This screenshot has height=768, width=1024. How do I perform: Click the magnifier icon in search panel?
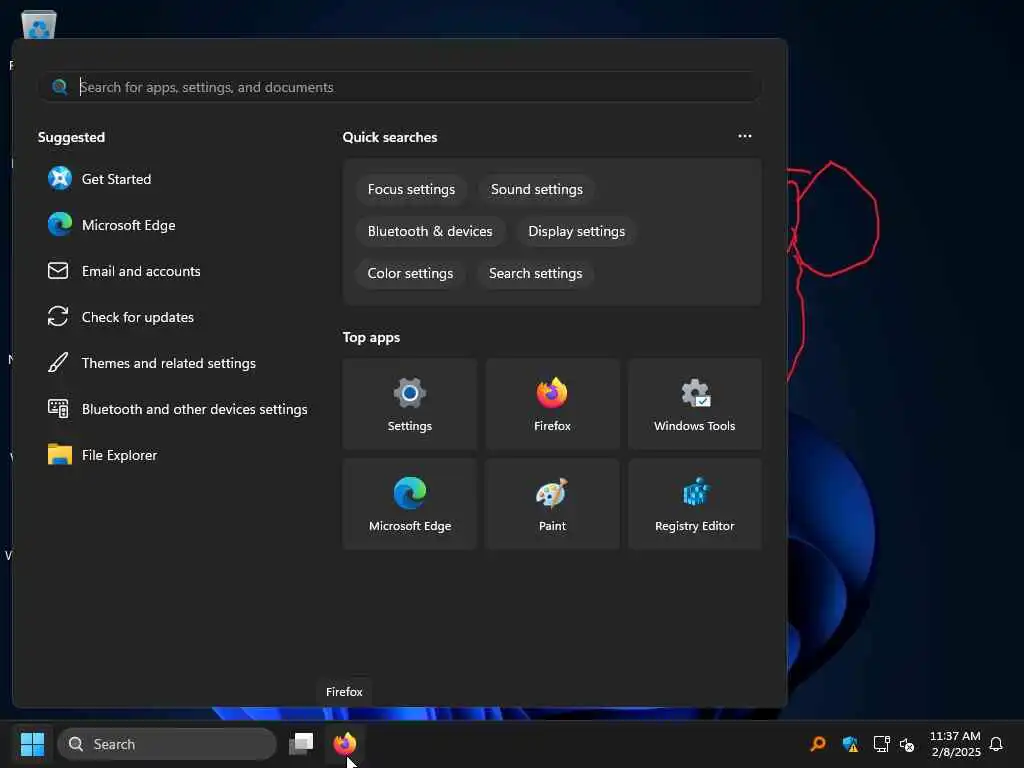(x=59, y=87)
